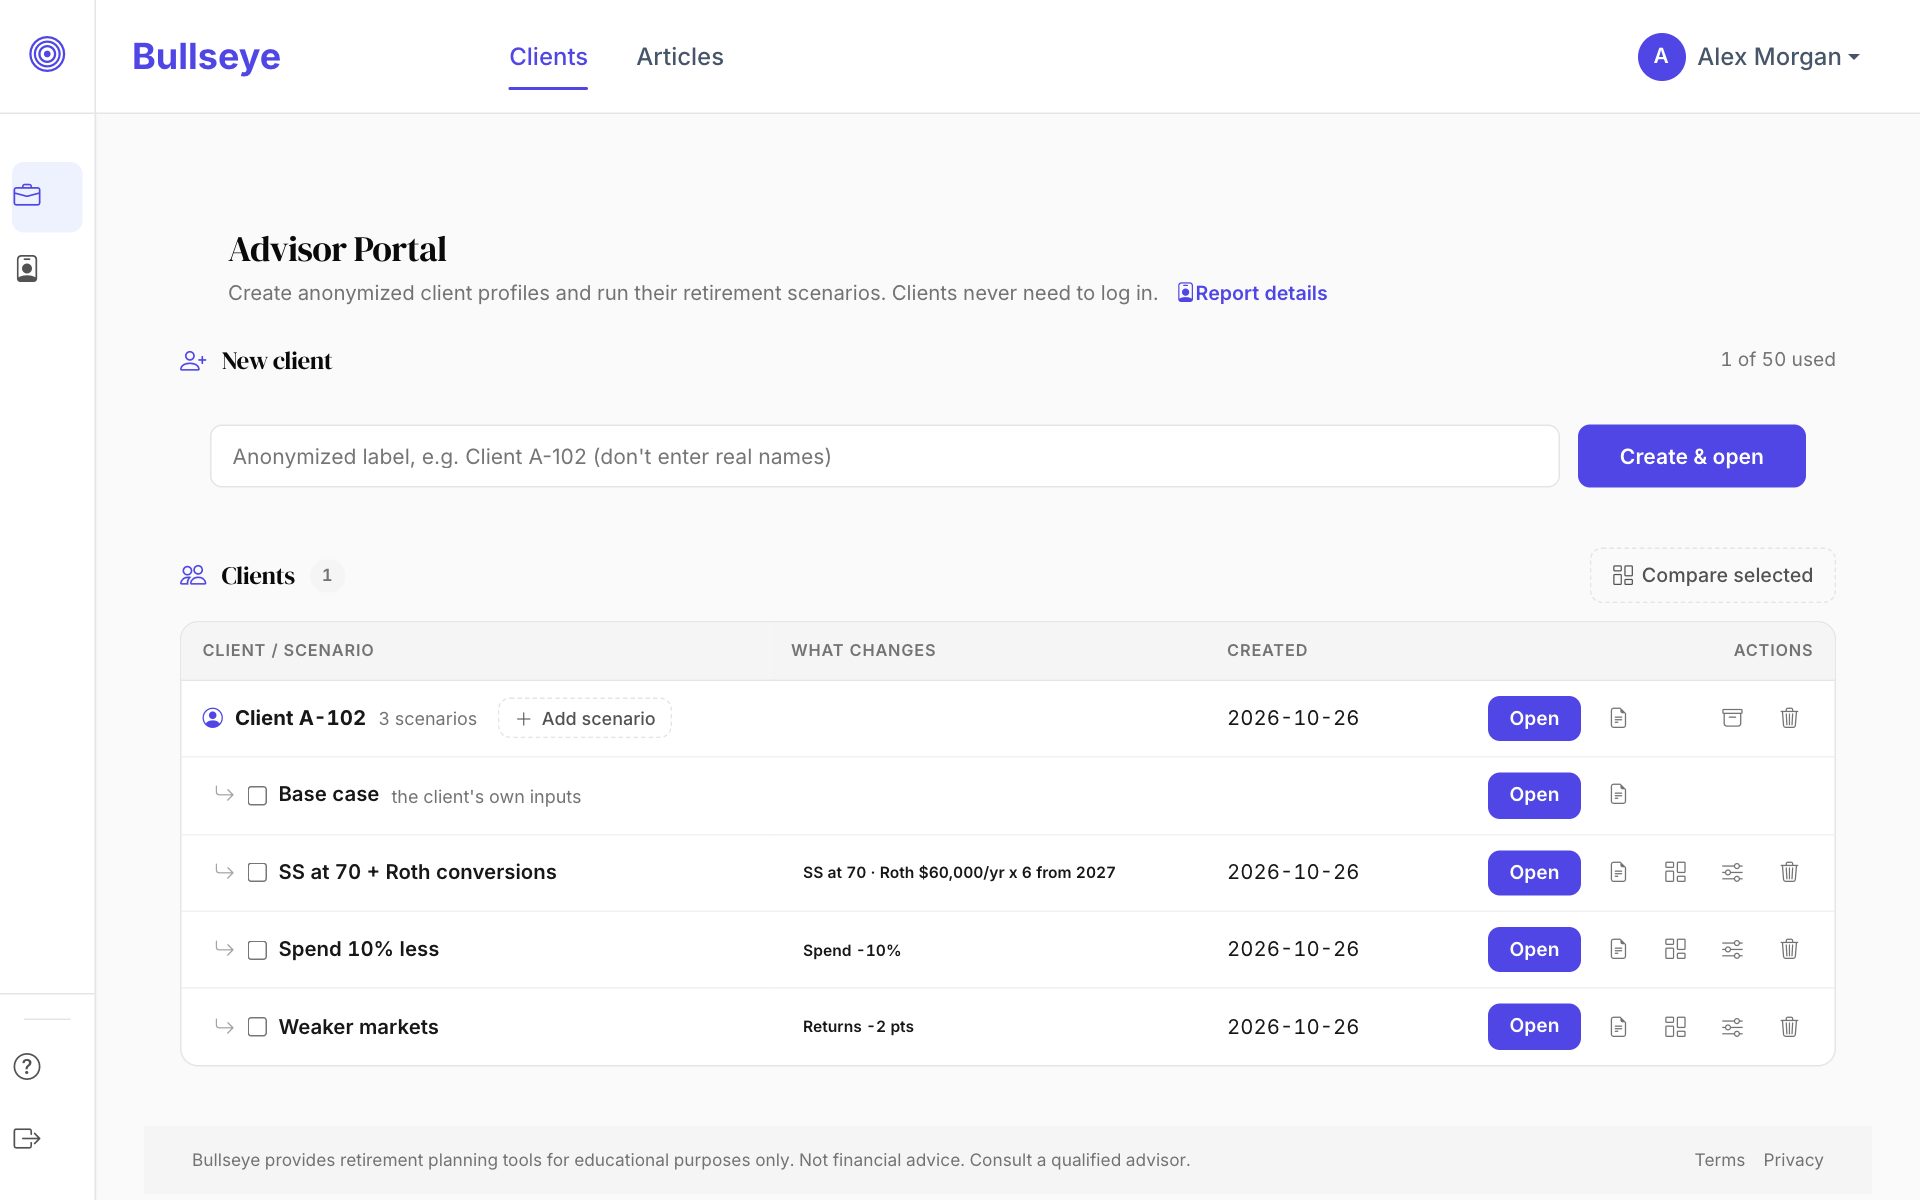Screen dimensions: 1920x1200
Task: Delete the SS at 70 + Roth conversions scenario
Action: pyautogui.click(x=1789, y=872)
